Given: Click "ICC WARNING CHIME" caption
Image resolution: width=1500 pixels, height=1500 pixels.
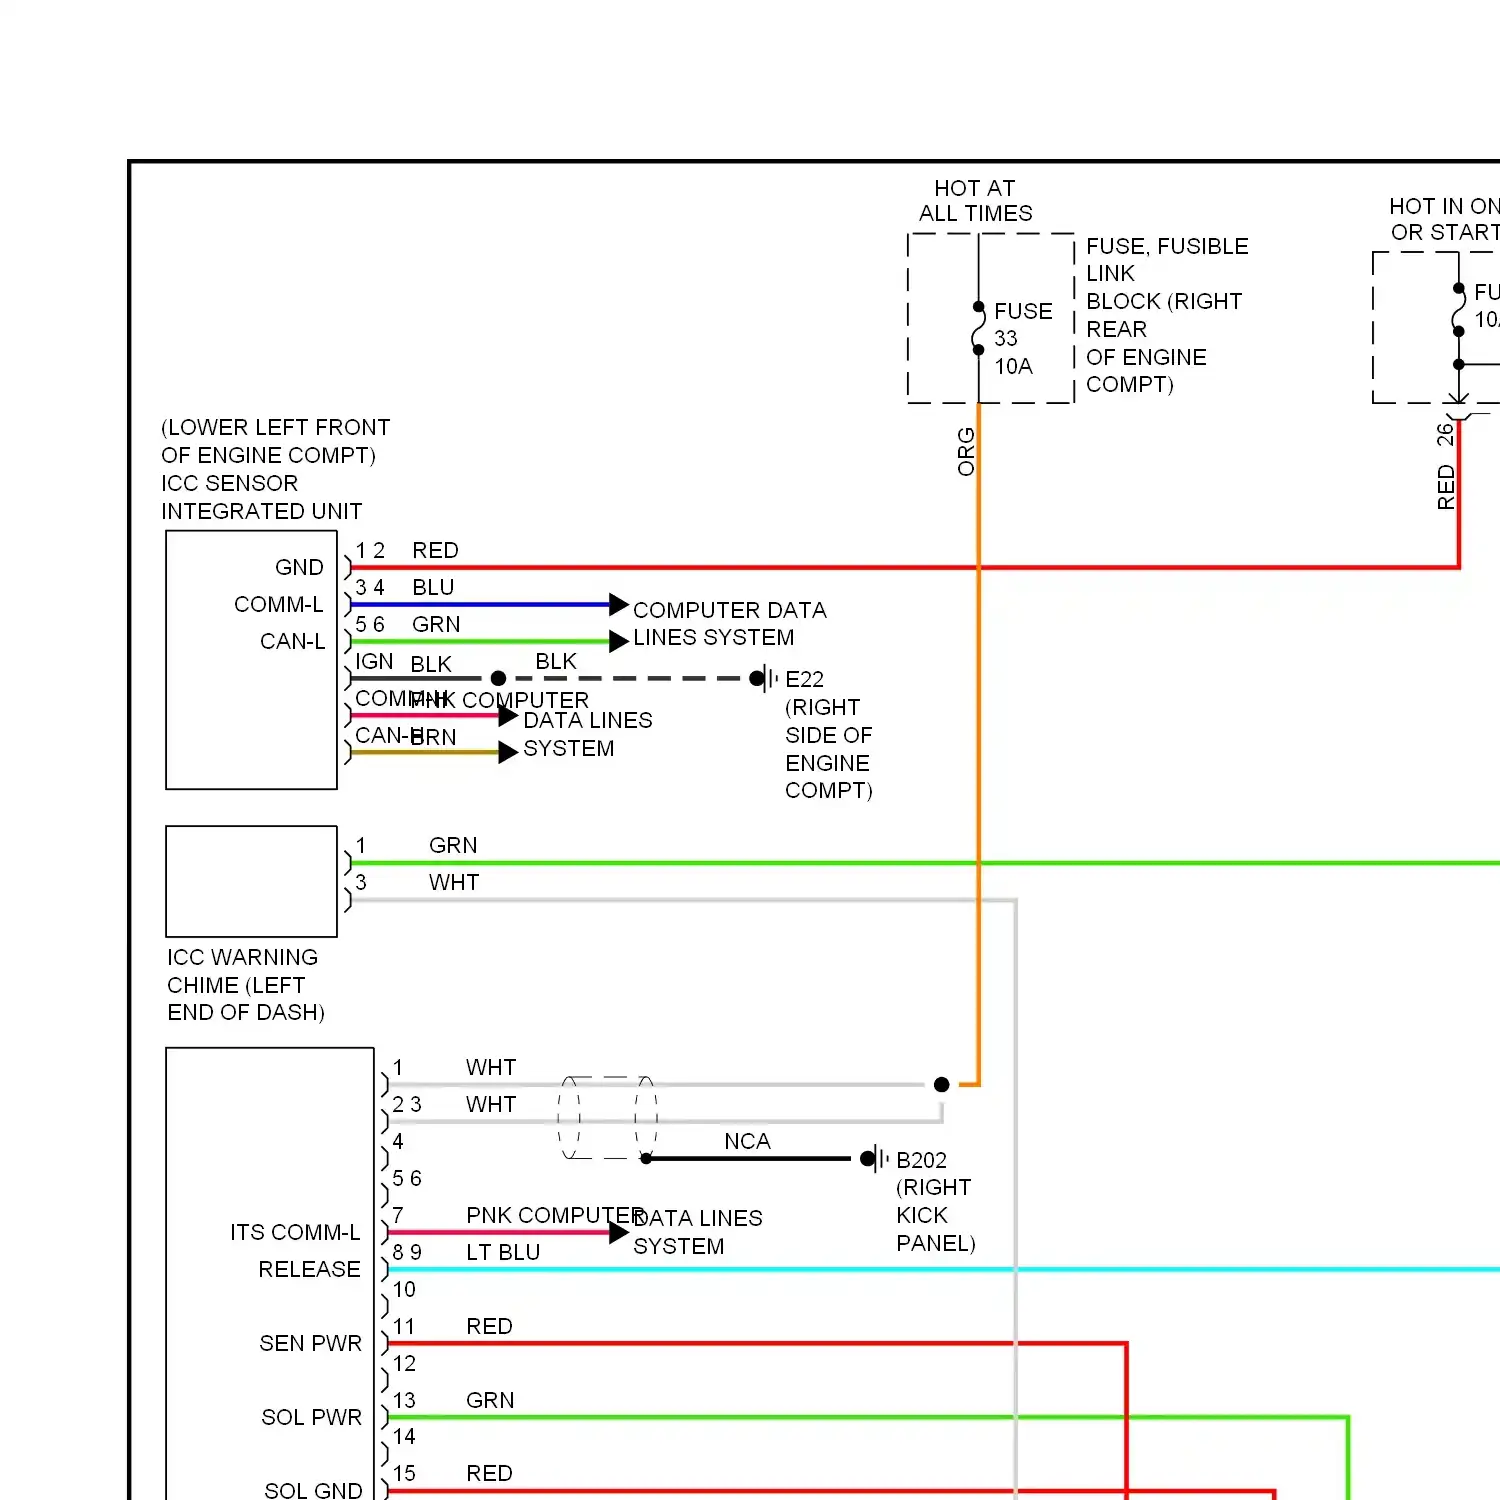Looking at the screenshot, I should pos(245,984).
